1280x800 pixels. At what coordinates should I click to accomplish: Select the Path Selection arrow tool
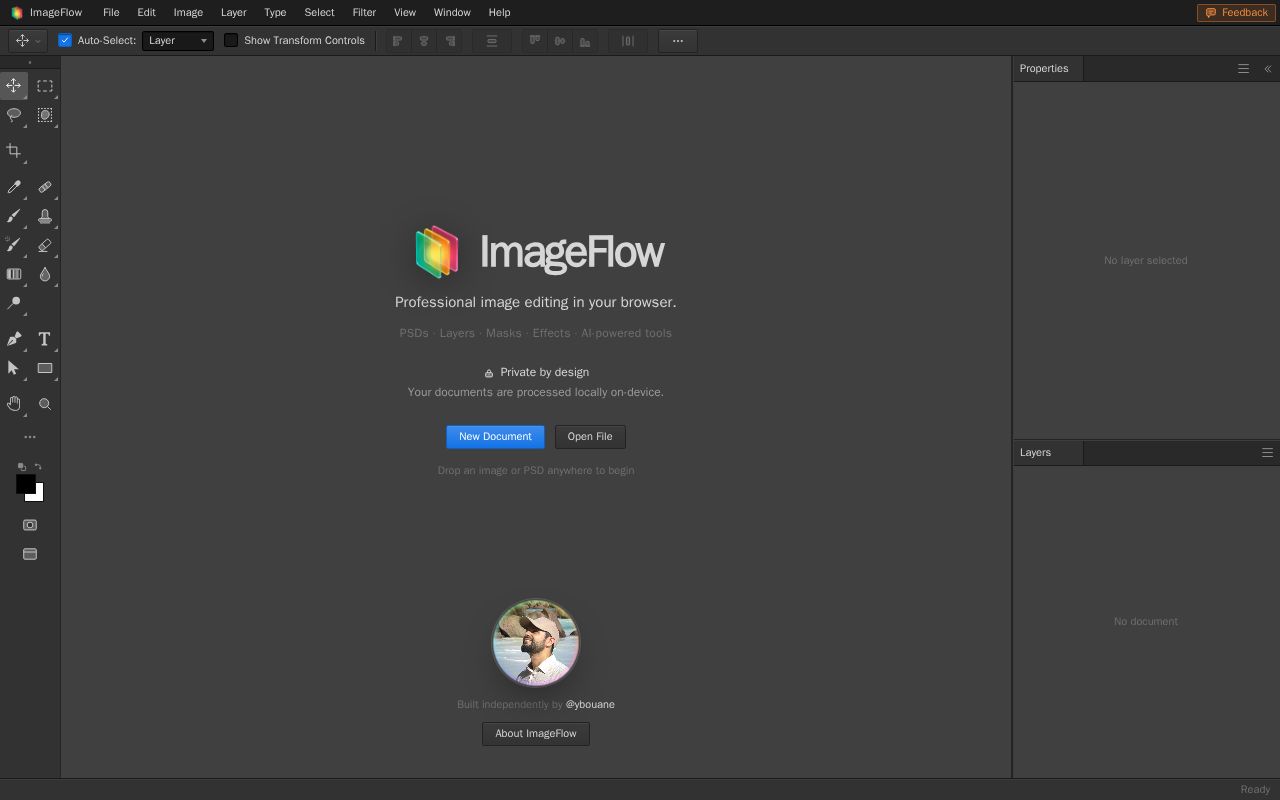tap(14, 368)
